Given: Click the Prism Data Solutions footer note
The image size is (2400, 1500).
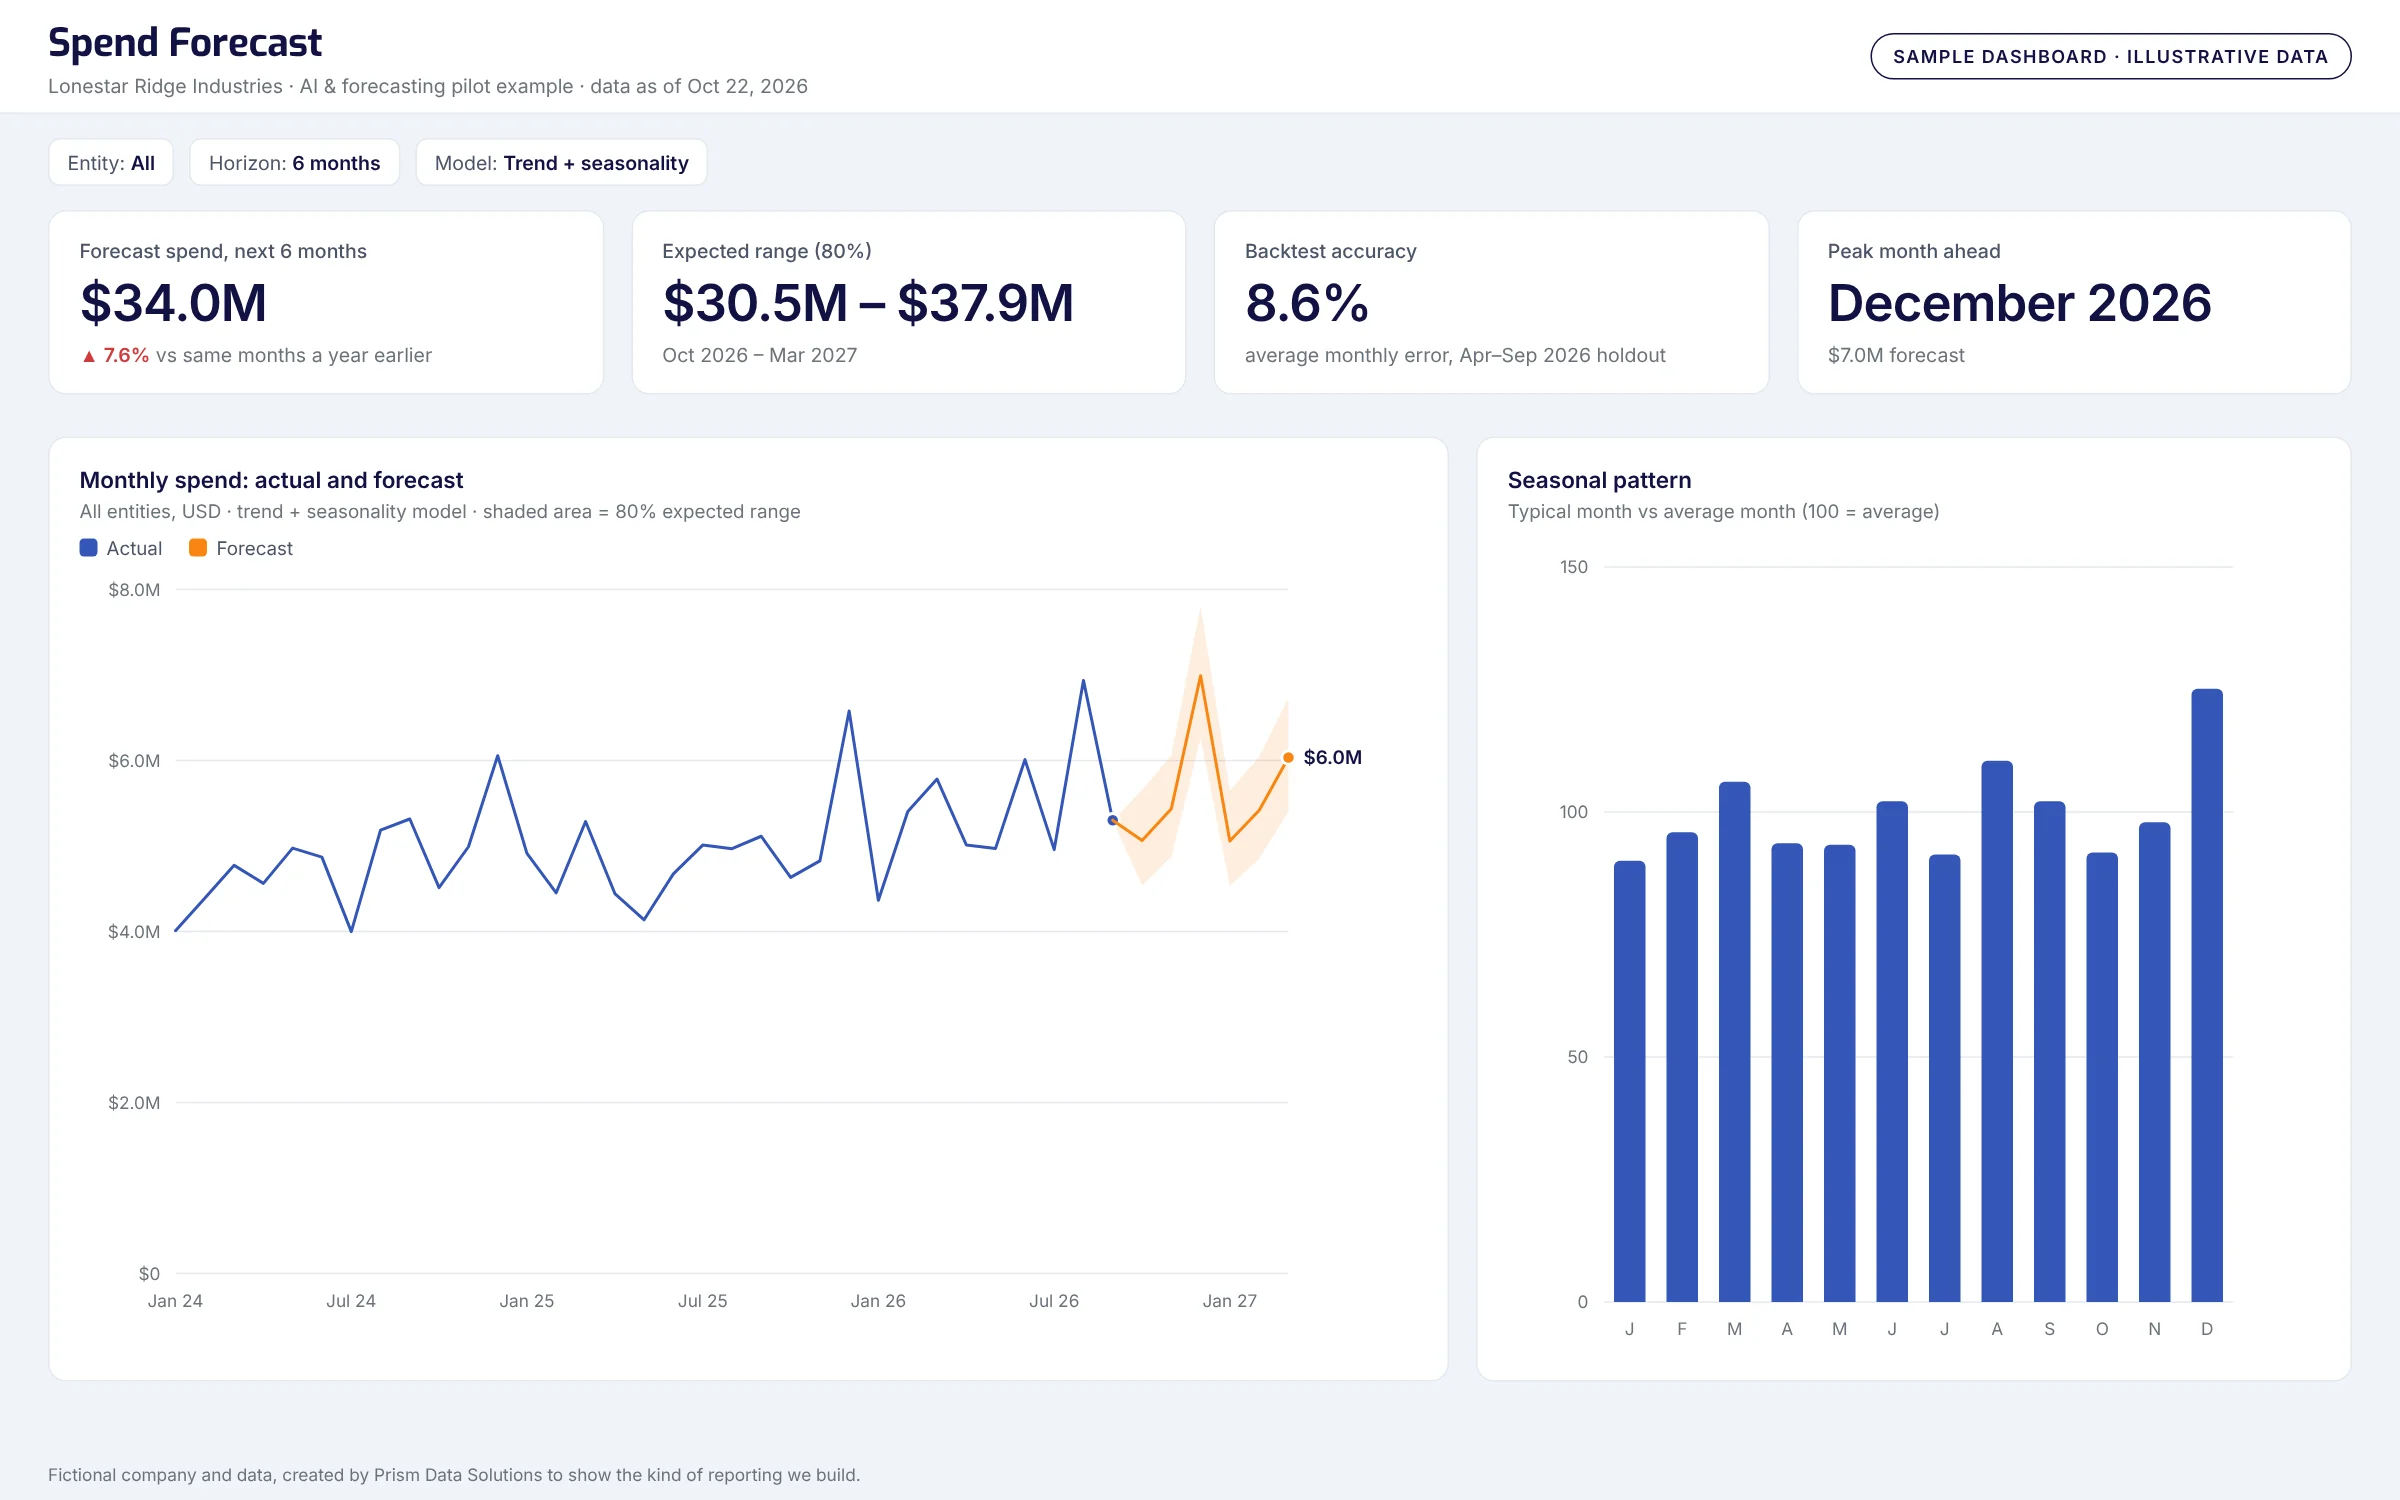Looking at the screenshot, I should 454,1475.
